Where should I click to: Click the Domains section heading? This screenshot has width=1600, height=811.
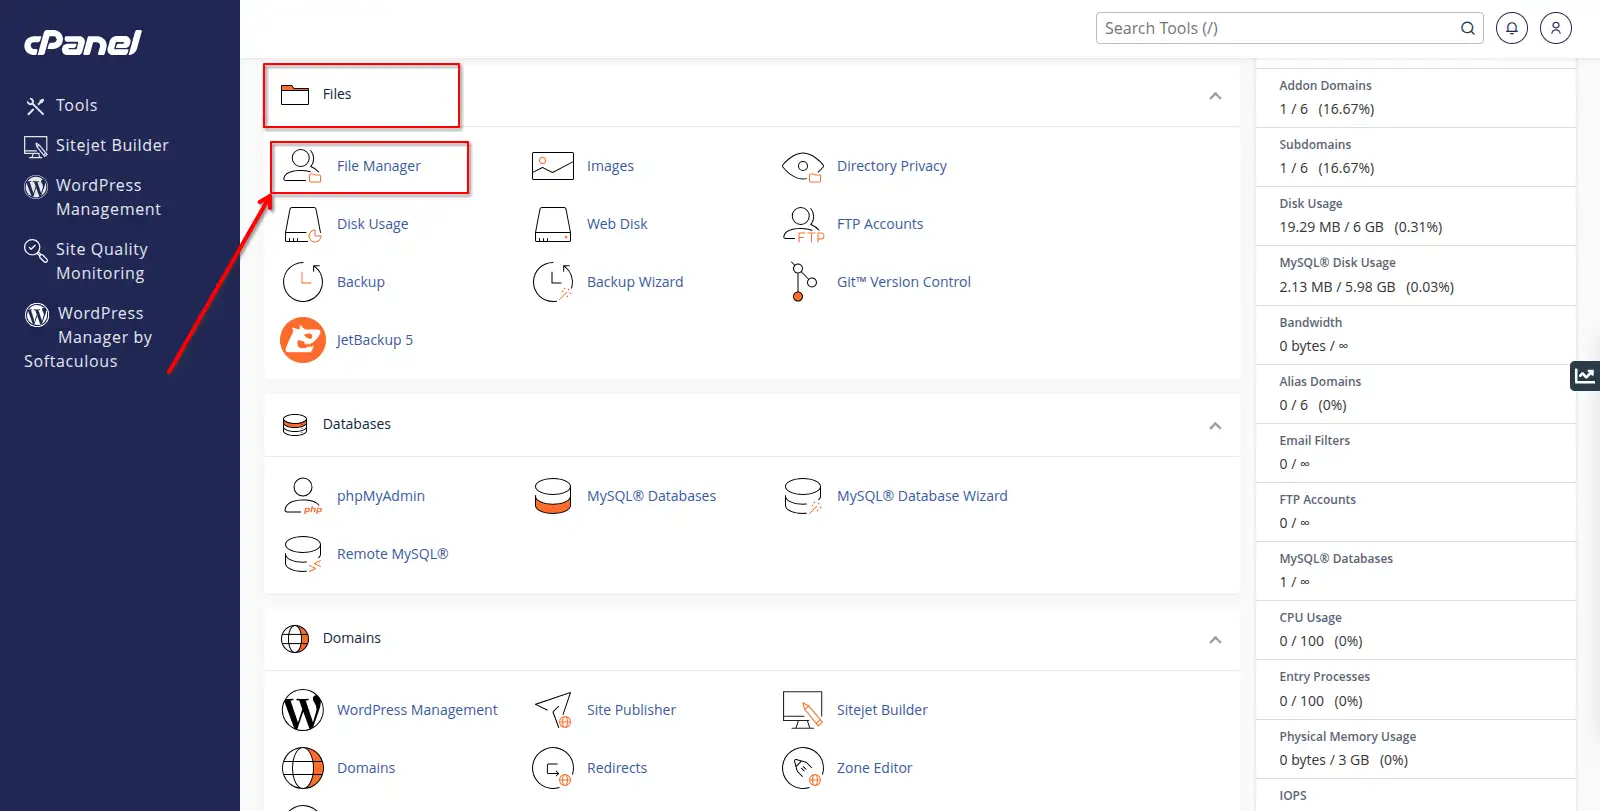pos(352,638)
